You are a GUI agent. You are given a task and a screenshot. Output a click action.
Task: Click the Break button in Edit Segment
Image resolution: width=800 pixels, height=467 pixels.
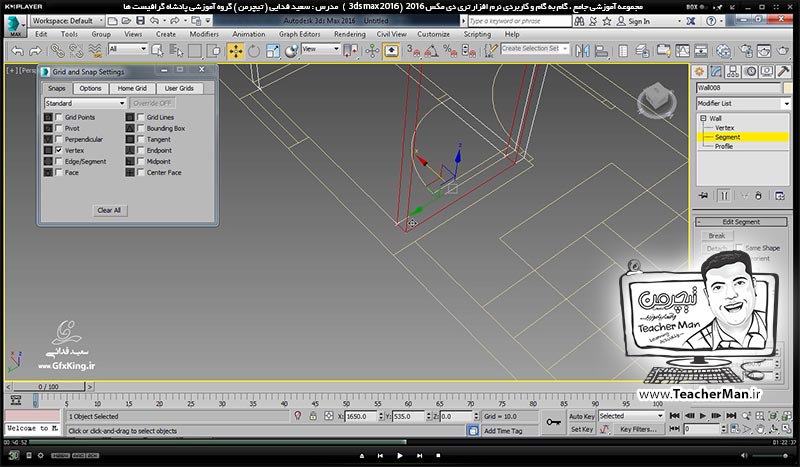(x=716, y=236)
